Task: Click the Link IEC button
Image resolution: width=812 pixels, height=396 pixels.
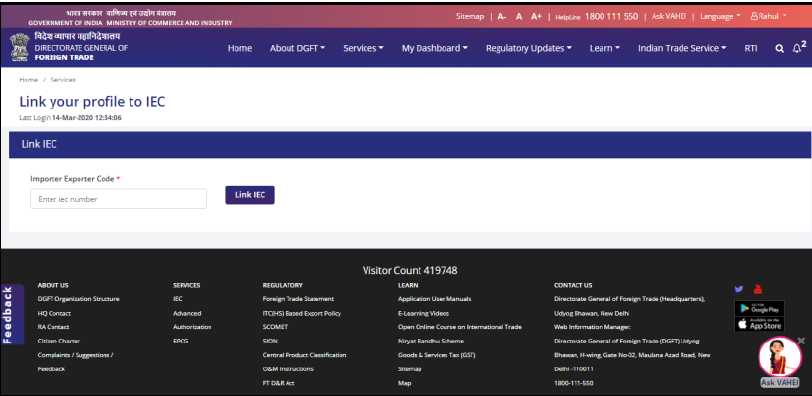Action: click(250, 195)
